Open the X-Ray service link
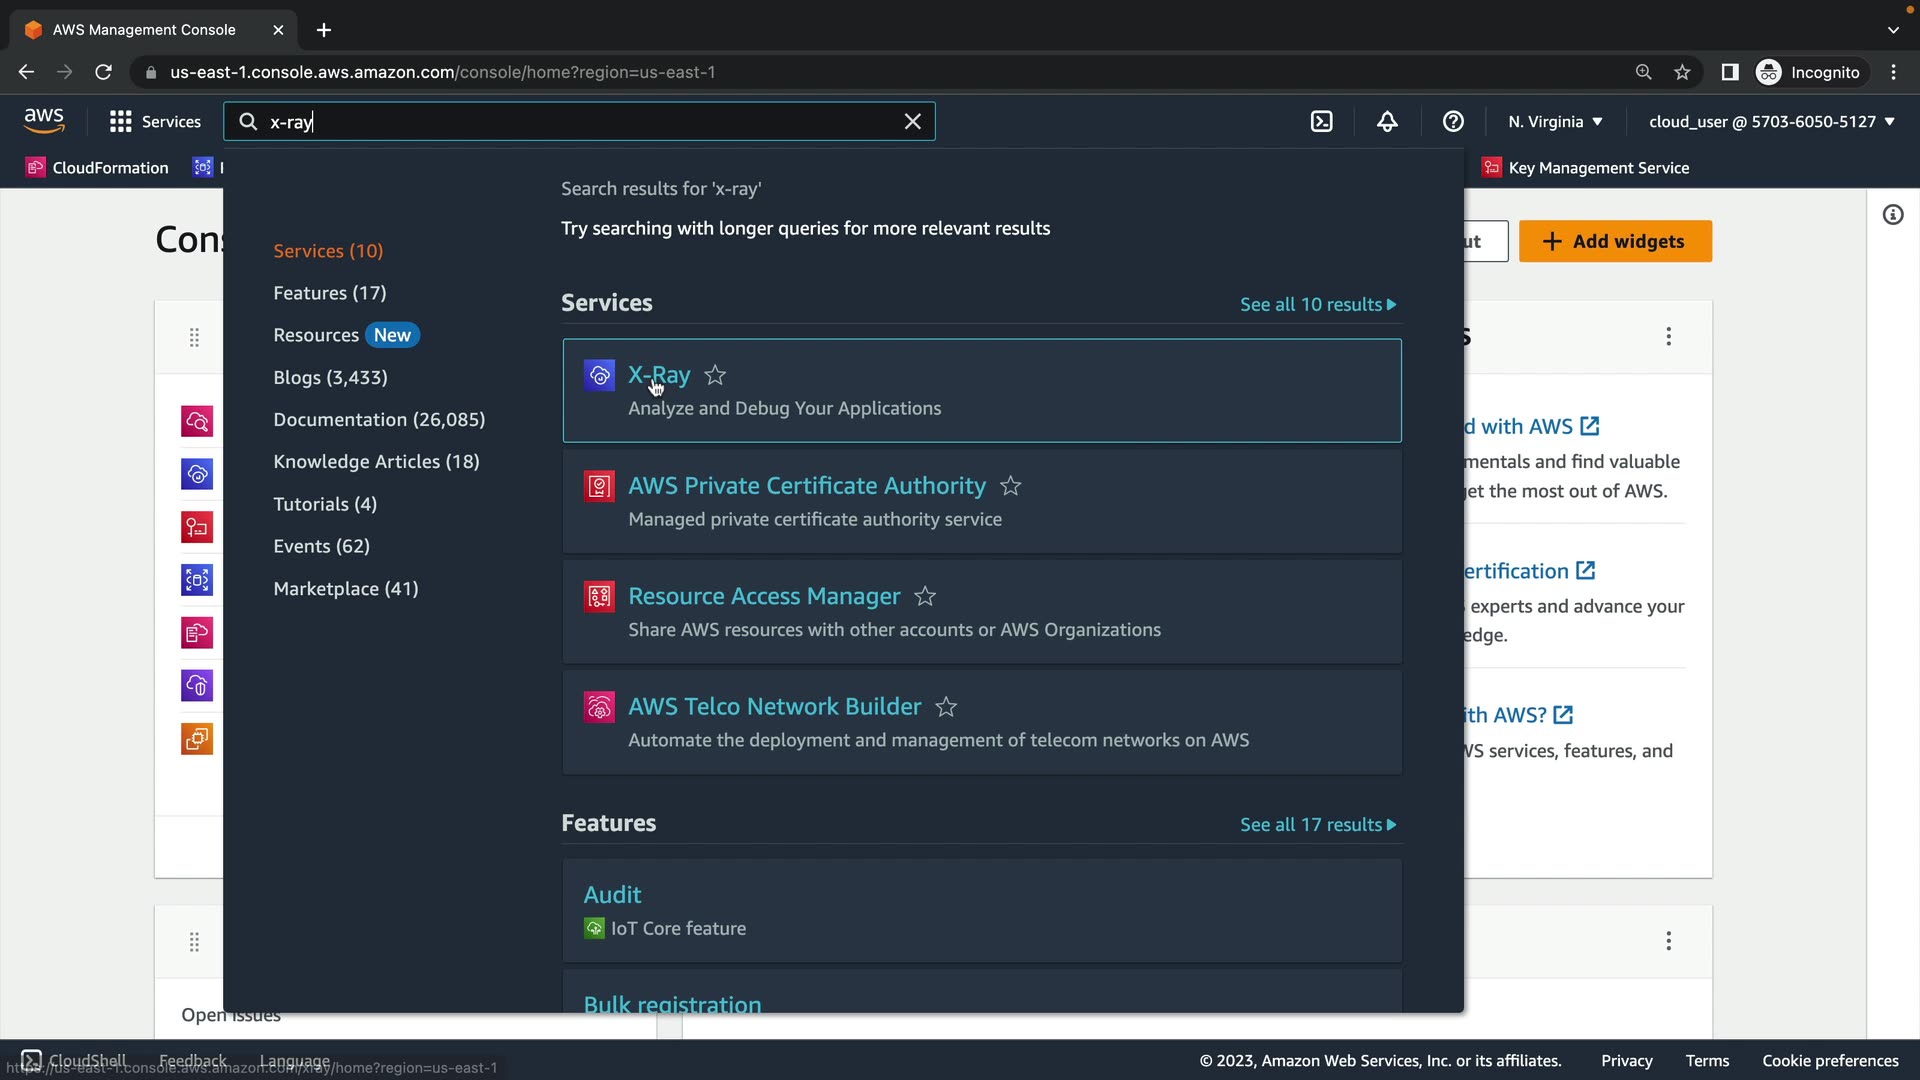1920x1080 pixels. 659,376
